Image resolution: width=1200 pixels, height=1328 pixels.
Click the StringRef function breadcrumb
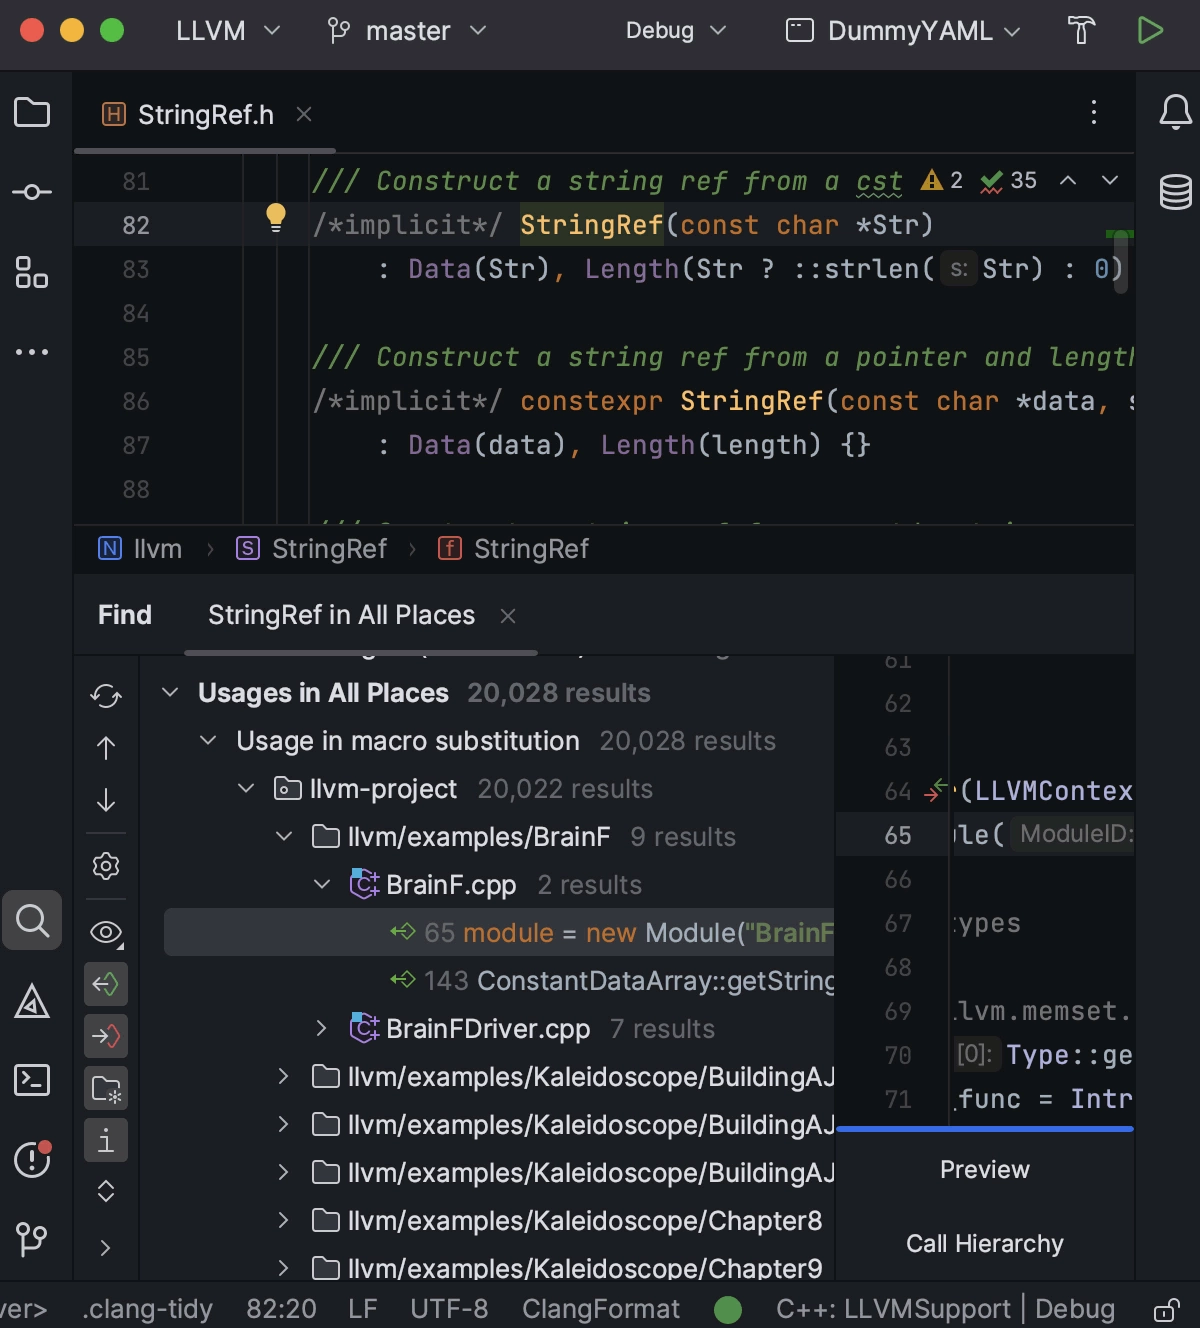point(514,549)
